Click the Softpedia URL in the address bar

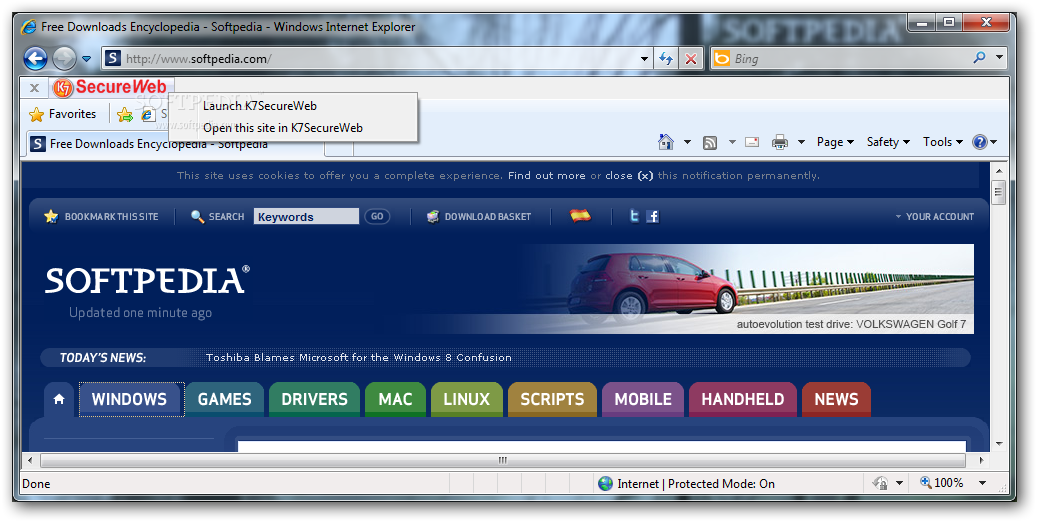[x=198, y=59]
